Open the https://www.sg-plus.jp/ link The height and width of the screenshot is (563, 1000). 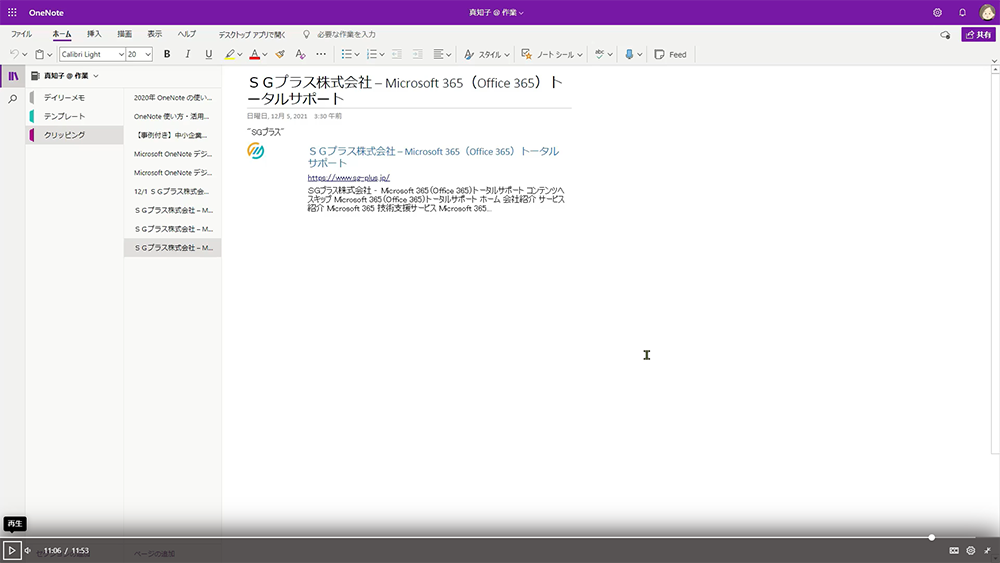click(x=348, y=178)
